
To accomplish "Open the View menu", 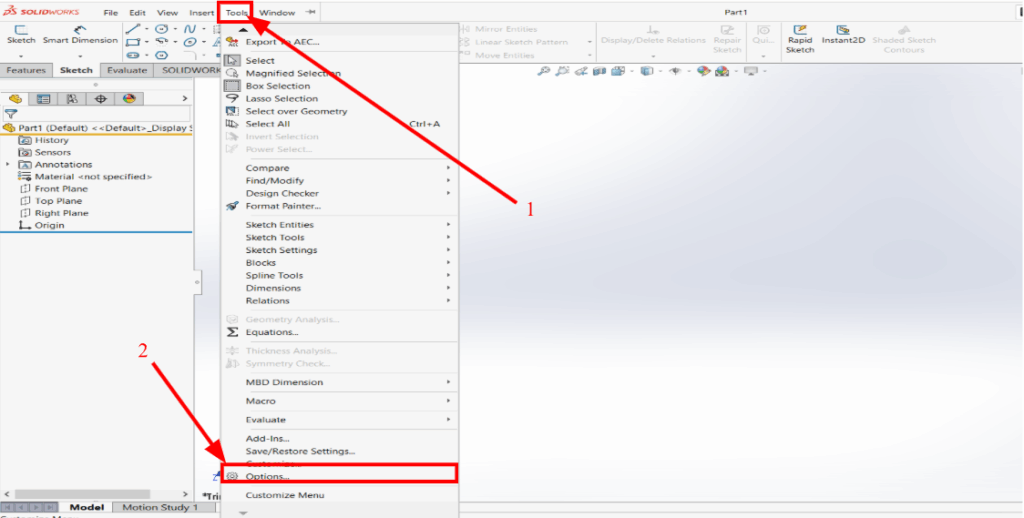I will pos(167,12).
